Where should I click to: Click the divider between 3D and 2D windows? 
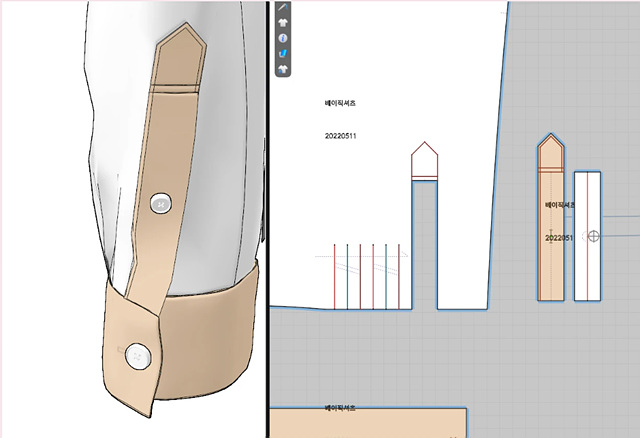[268, 220]
